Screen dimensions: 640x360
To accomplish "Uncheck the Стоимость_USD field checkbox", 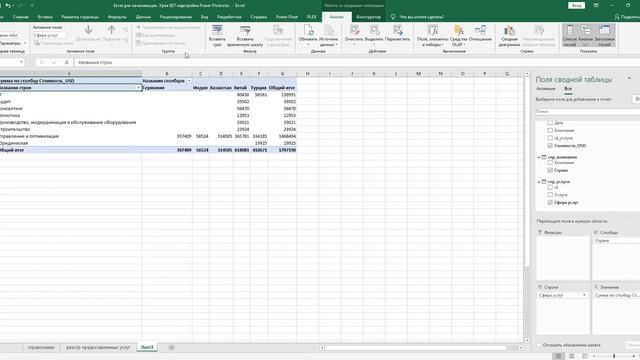I will (x=550, y=146).
